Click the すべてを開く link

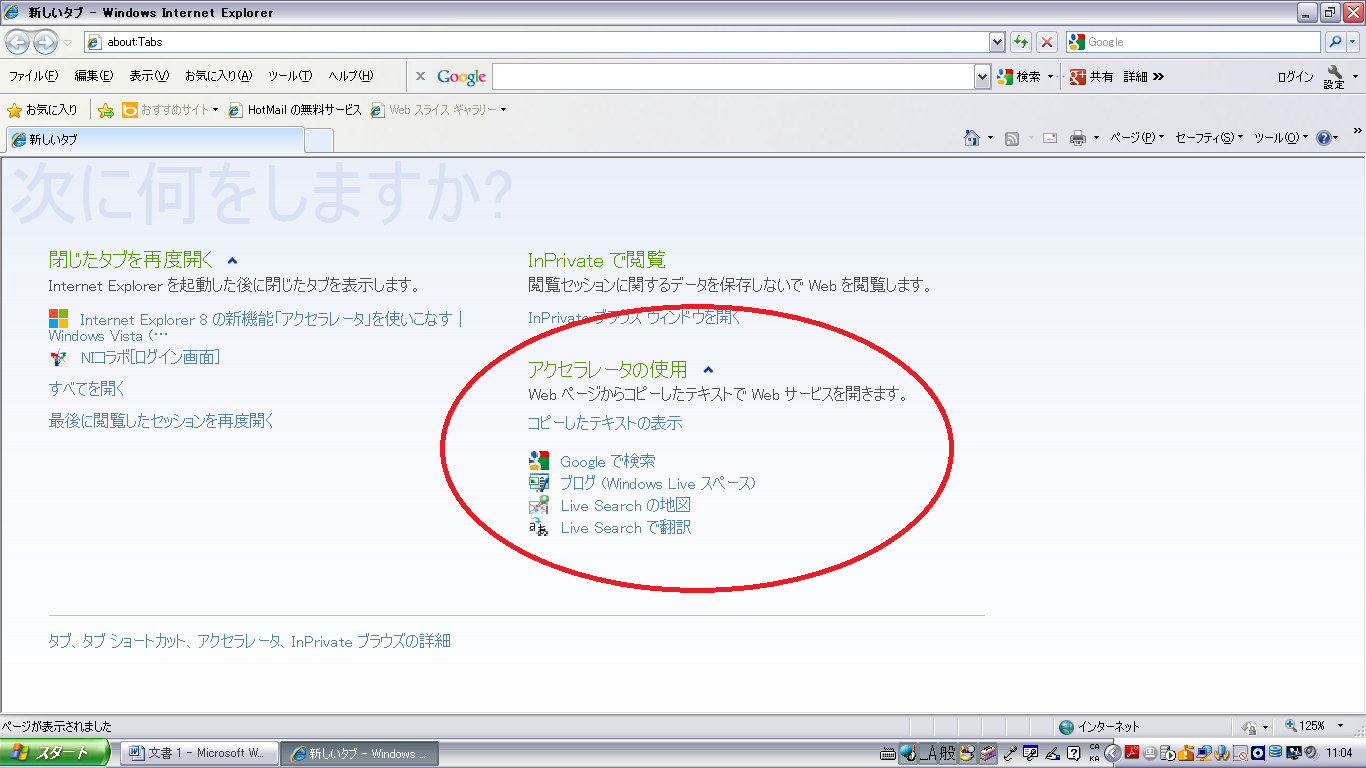pos(87,389)
